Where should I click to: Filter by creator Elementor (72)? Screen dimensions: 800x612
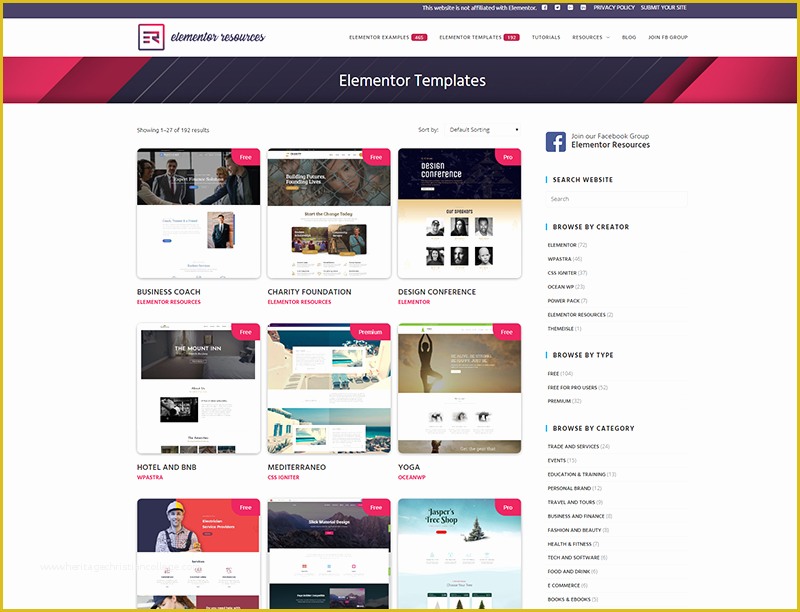(567, 245)
